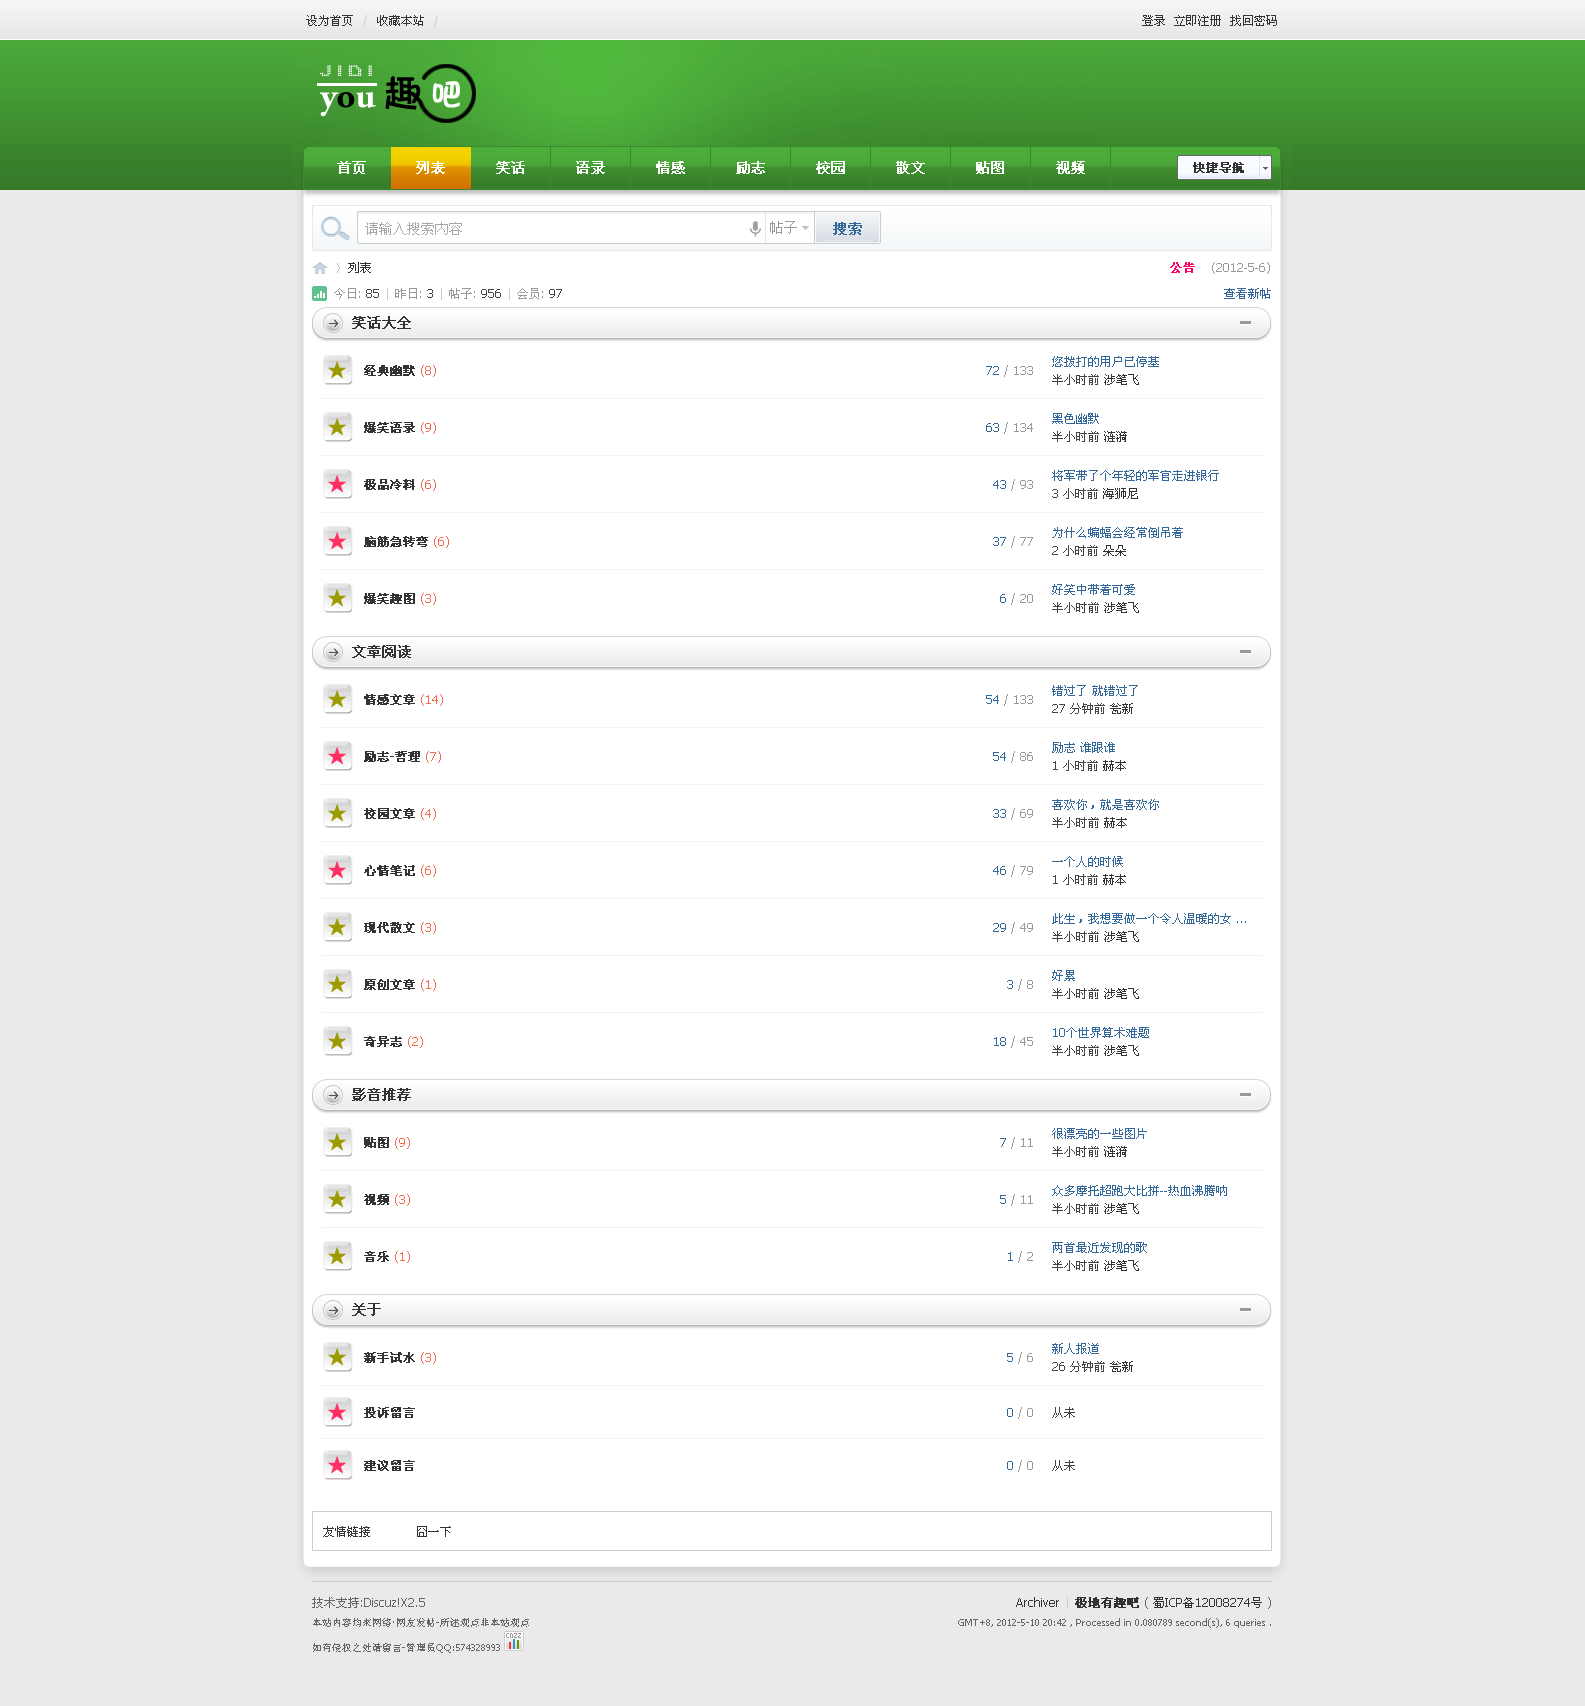The height and width of the screenshot is (1706, 1585).
Task: Click the arrow icon beside 影音推荐 heading
Action: 333,1095
